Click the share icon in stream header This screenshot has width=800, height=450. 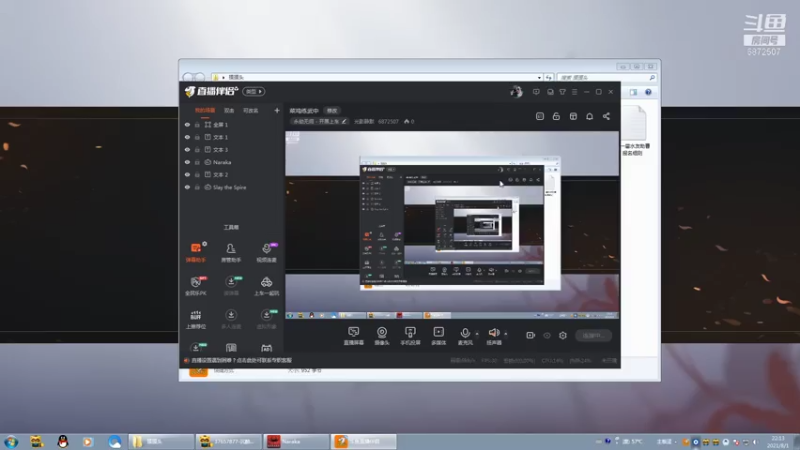tap(606, 116)
